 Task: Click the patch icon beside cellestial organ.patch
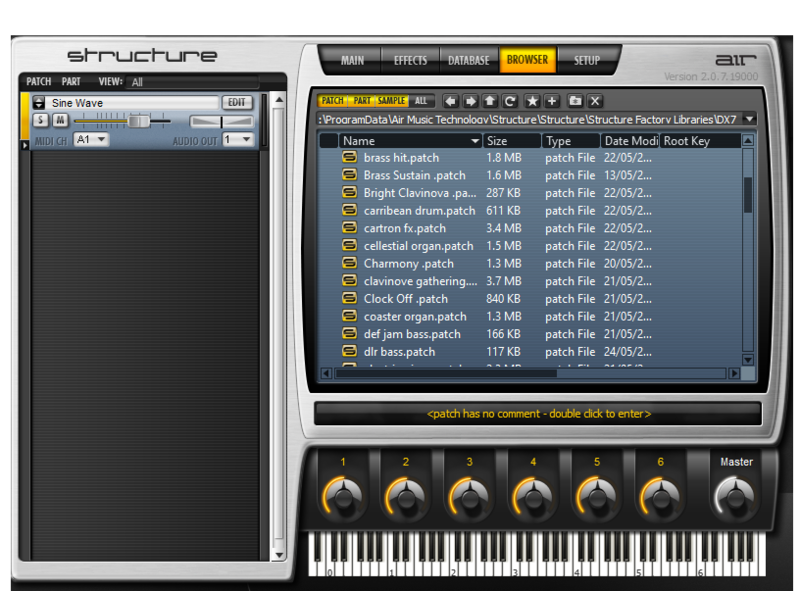click(349, 245)
